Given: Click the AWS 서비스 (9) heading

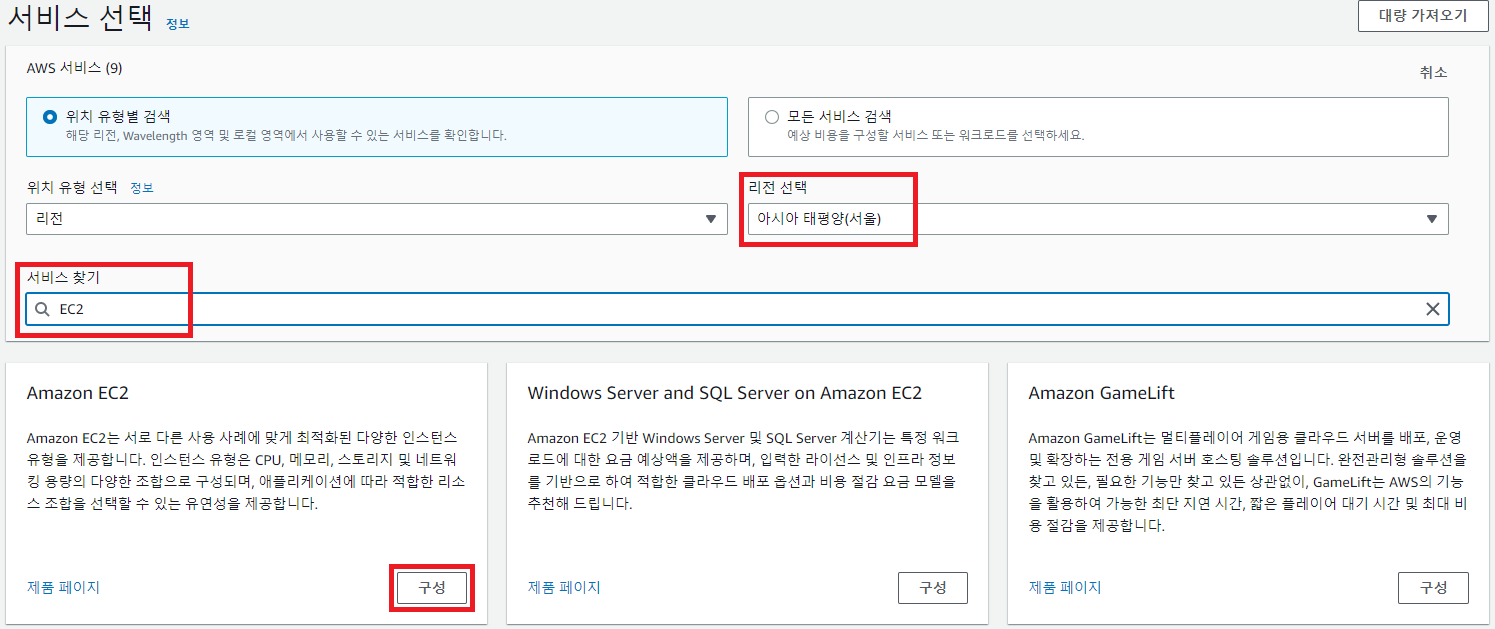Looking at the screenshot, I should 74,68.
